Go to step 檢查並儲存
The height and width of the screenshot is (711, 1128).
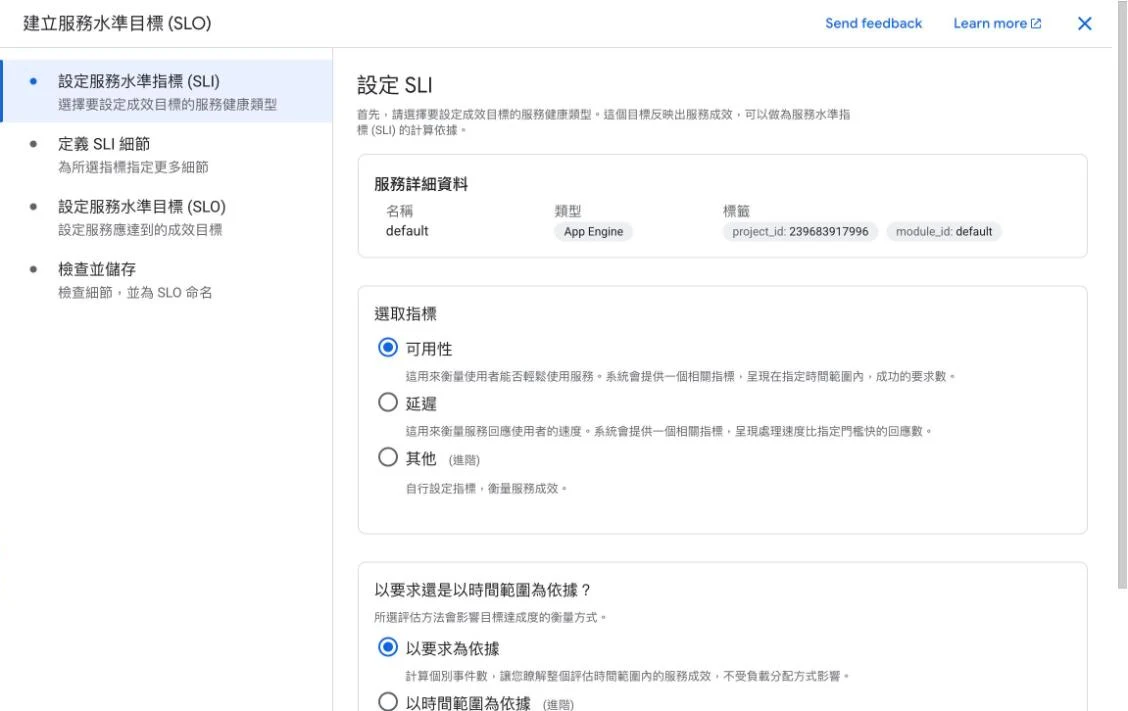click(167, 279)
